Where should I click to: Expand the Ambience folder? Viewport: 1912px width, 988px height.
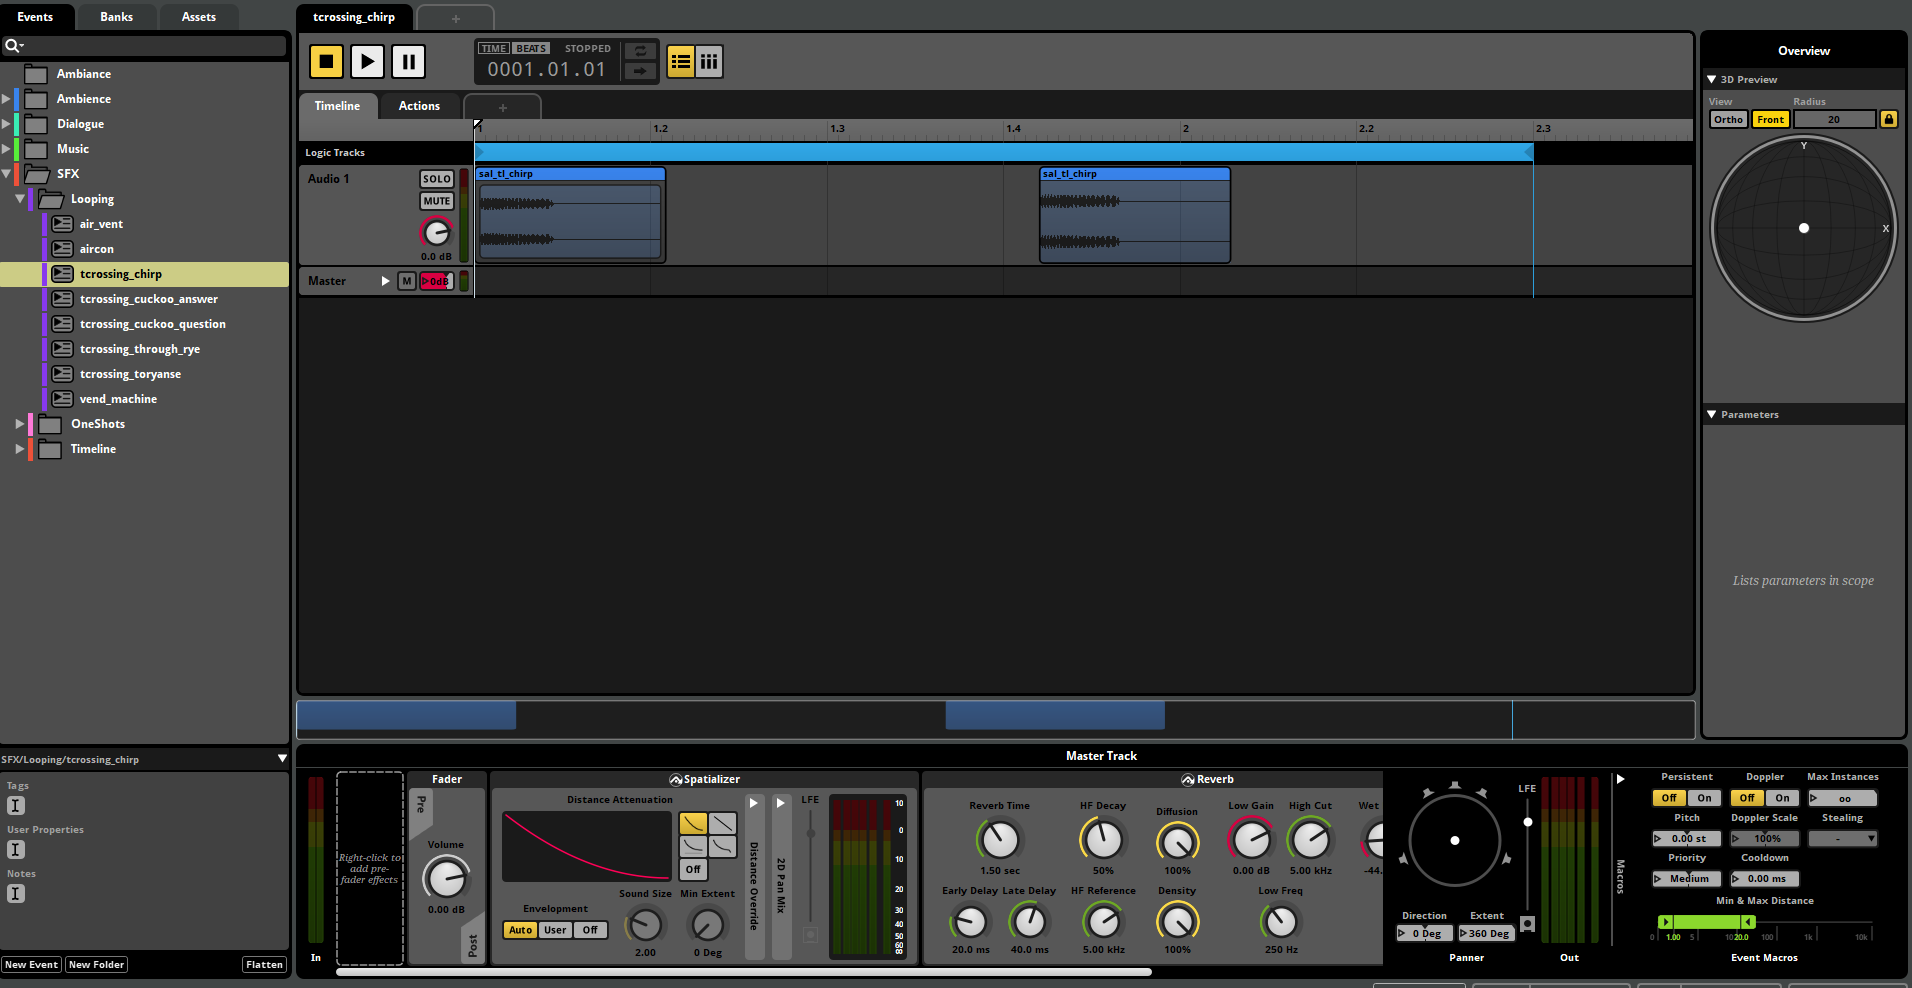click(6, 99)
